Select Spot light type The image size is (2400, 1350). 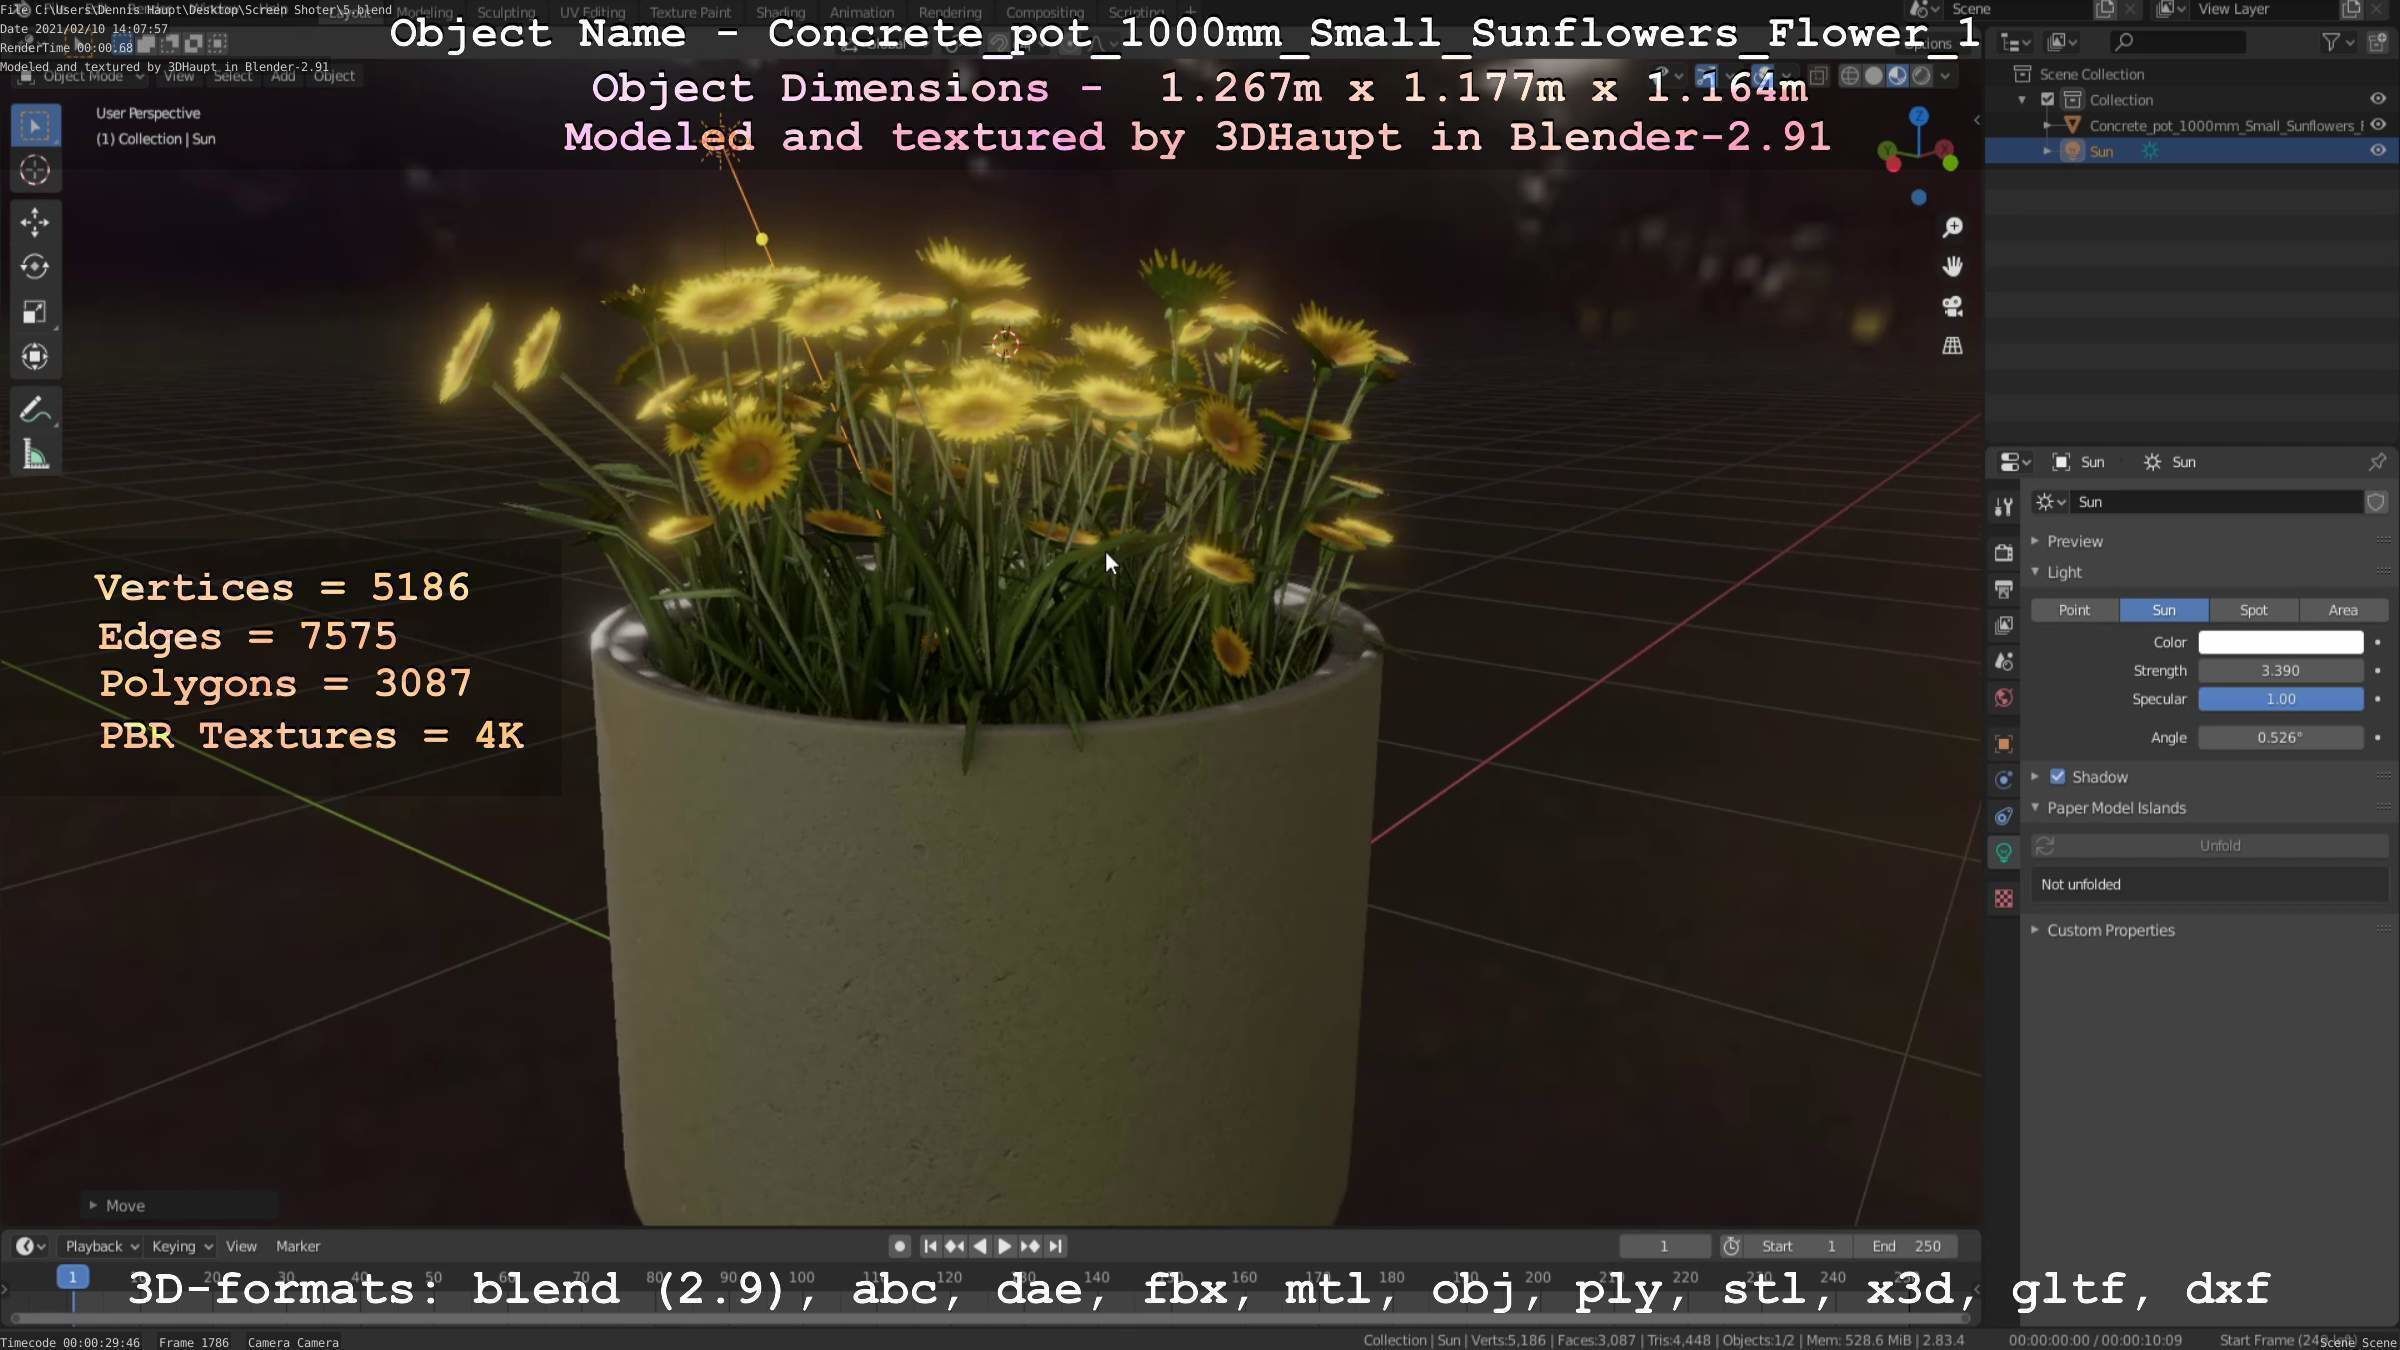(x=2253, y=610)
